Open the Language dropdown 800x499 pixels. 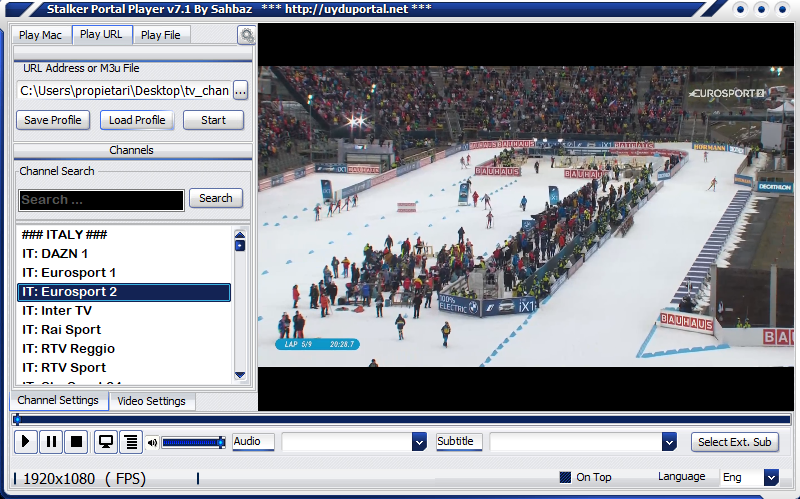point(771,478)
